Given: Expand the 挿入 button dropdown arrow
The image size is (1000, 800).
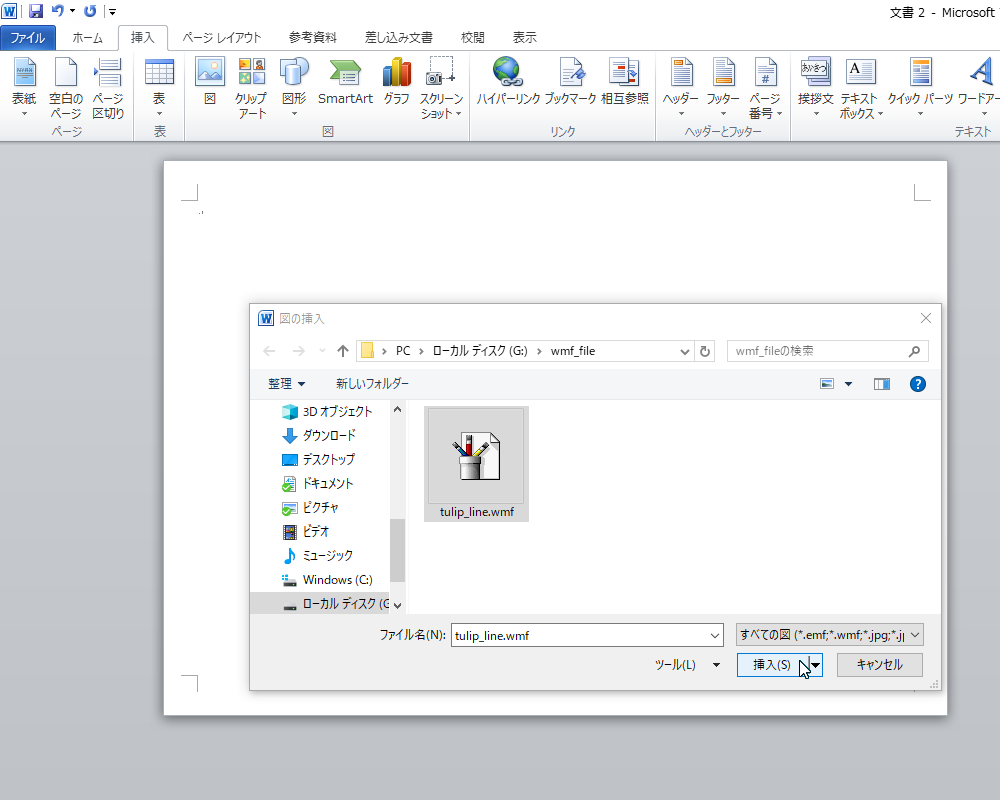Looking at the screenshot, I should (x=816, y=665).
